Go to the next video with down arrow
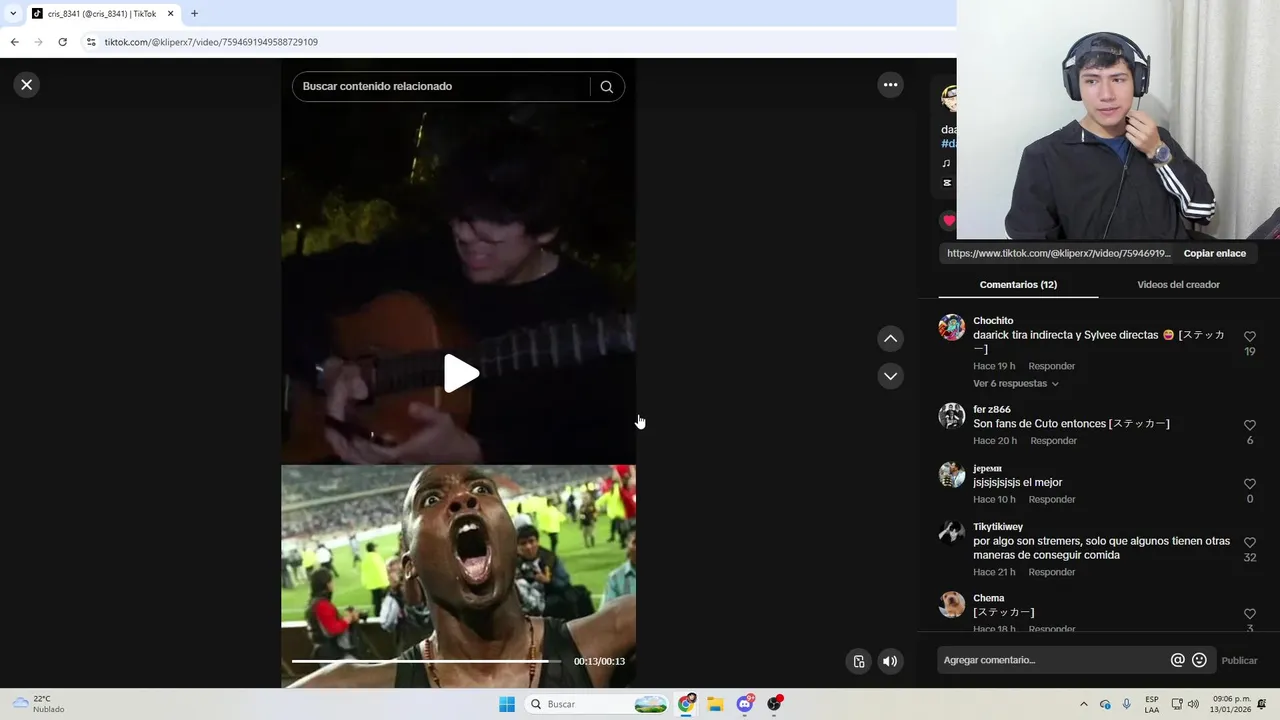Image resolution: width=1280 pixels, height=720 pixels. point(890,376)
